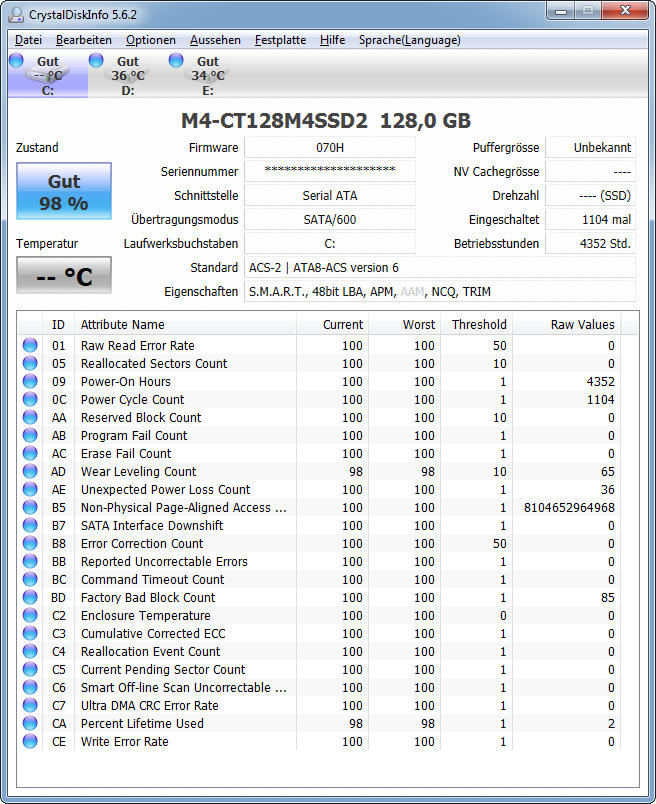Click status icon for SATA Interface Downshift
Image resolution: width=656 pixels, height=804 pixels.
click(x=30, y=525)
